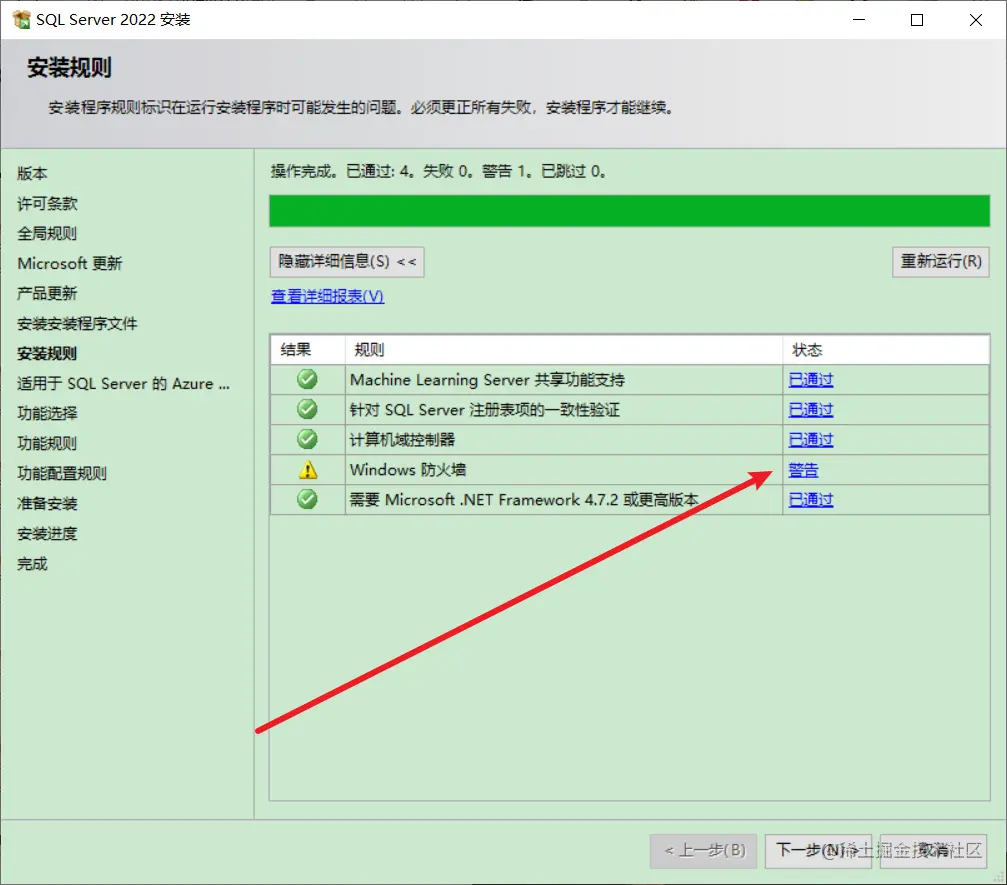Viewport: 1007px width, 885px height.
Task: Click the SQL Server setup title bar icon
Action: (x=21, y=19)
